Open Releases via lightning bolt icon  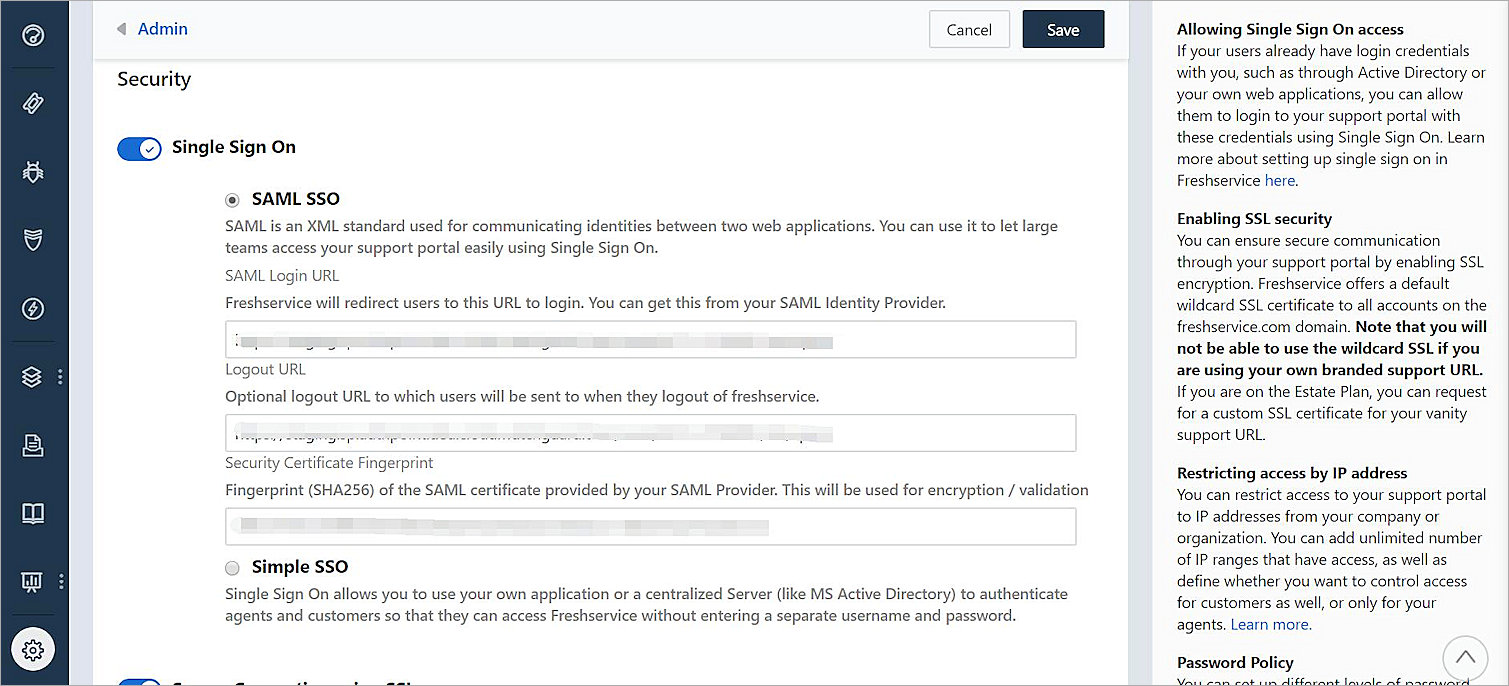[33, 308]
